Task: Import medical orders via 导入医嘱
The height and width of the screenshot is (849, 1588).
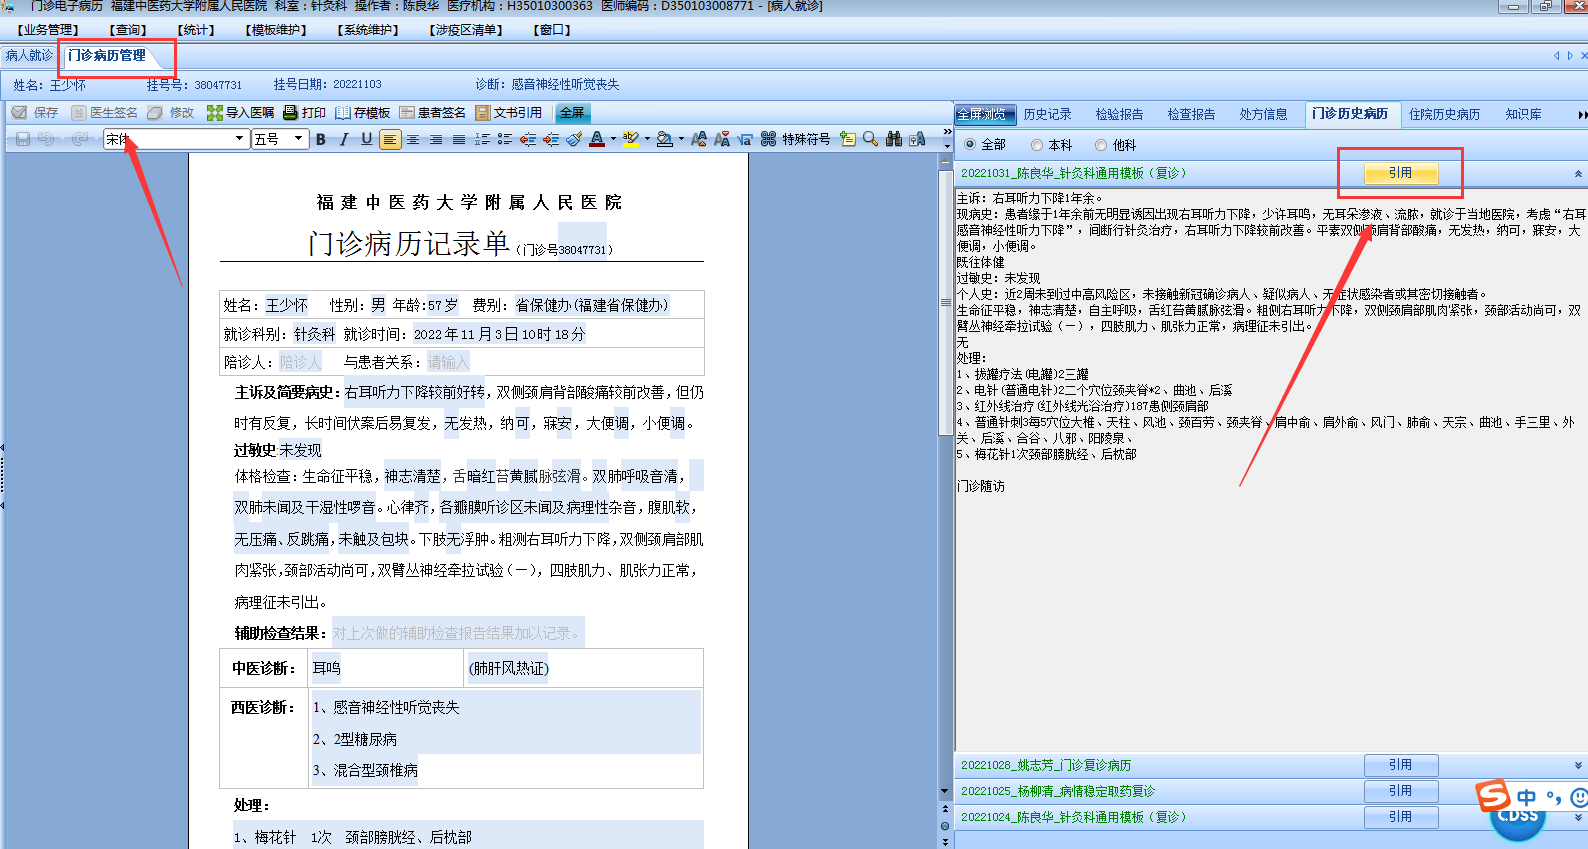Action: (240, 113)
